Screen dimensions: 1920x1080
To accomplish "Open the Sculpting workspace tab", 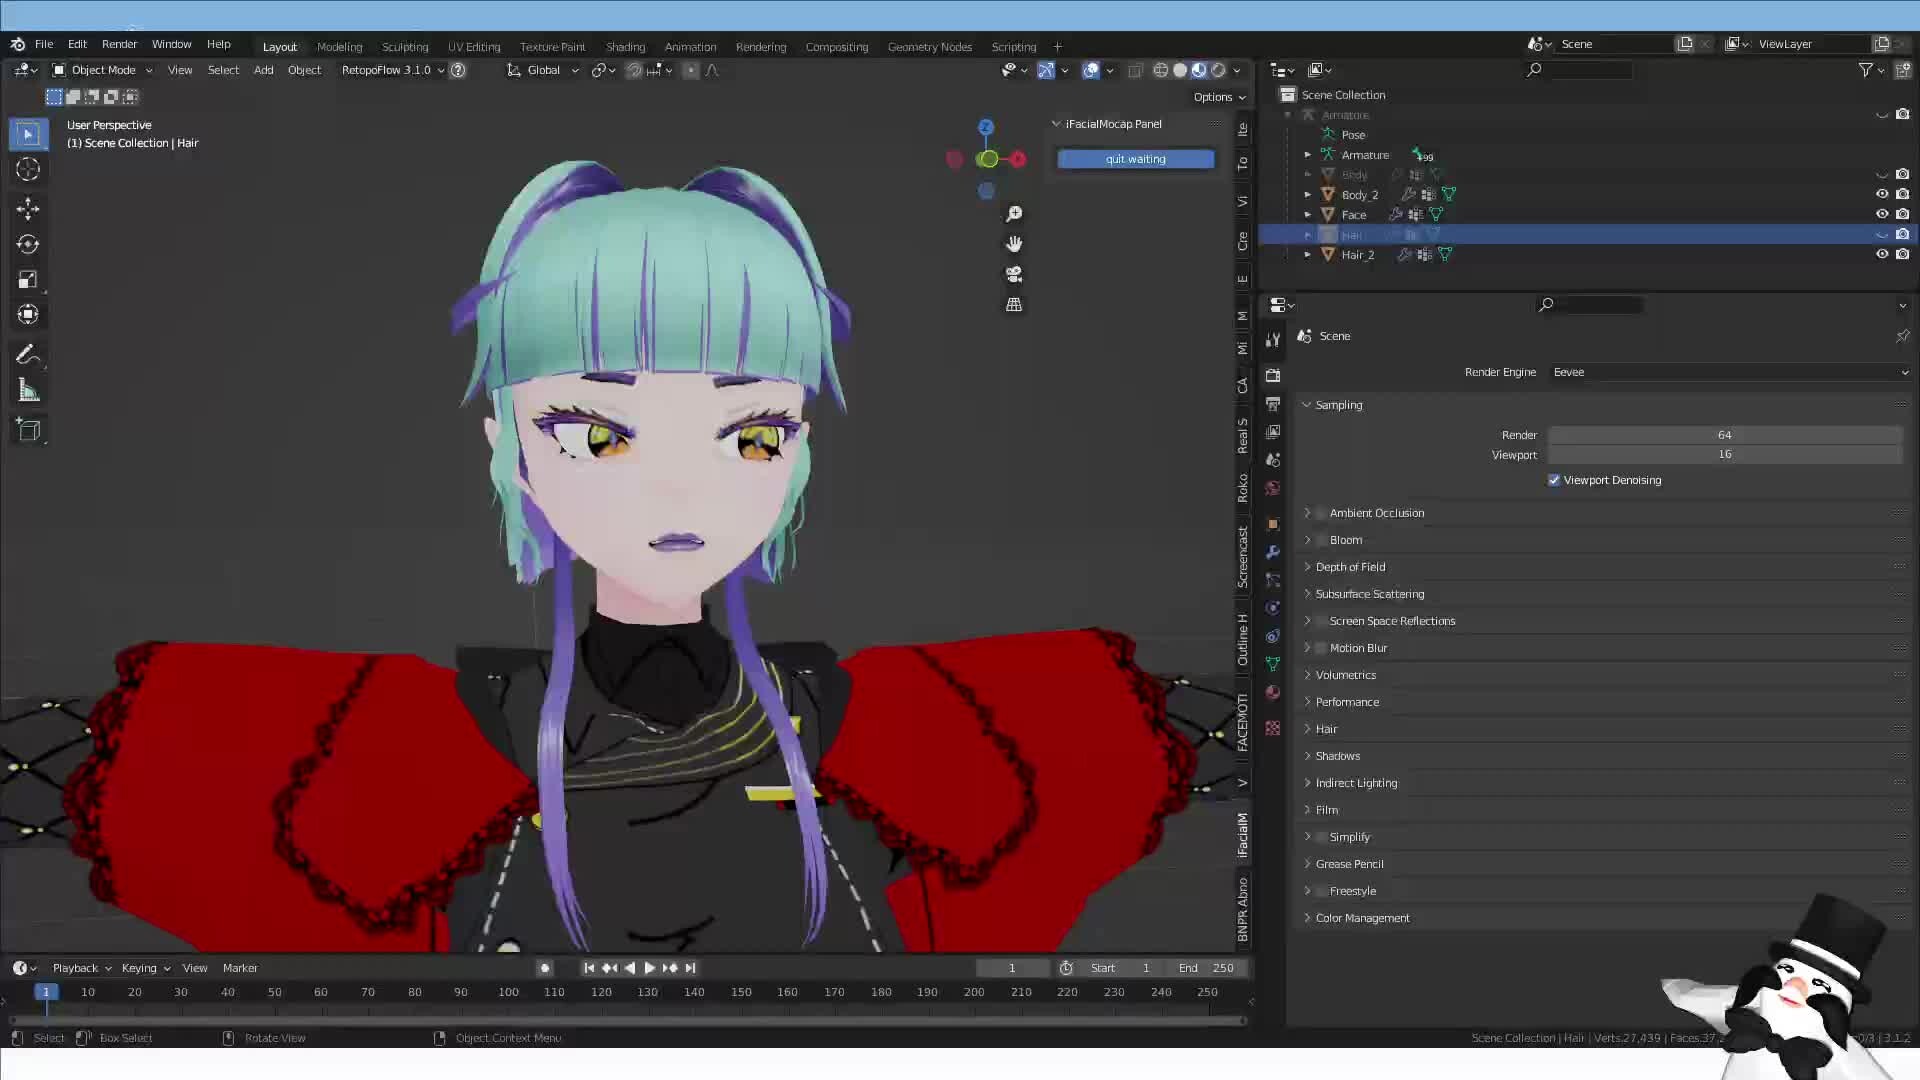I will tap(404, 46).
